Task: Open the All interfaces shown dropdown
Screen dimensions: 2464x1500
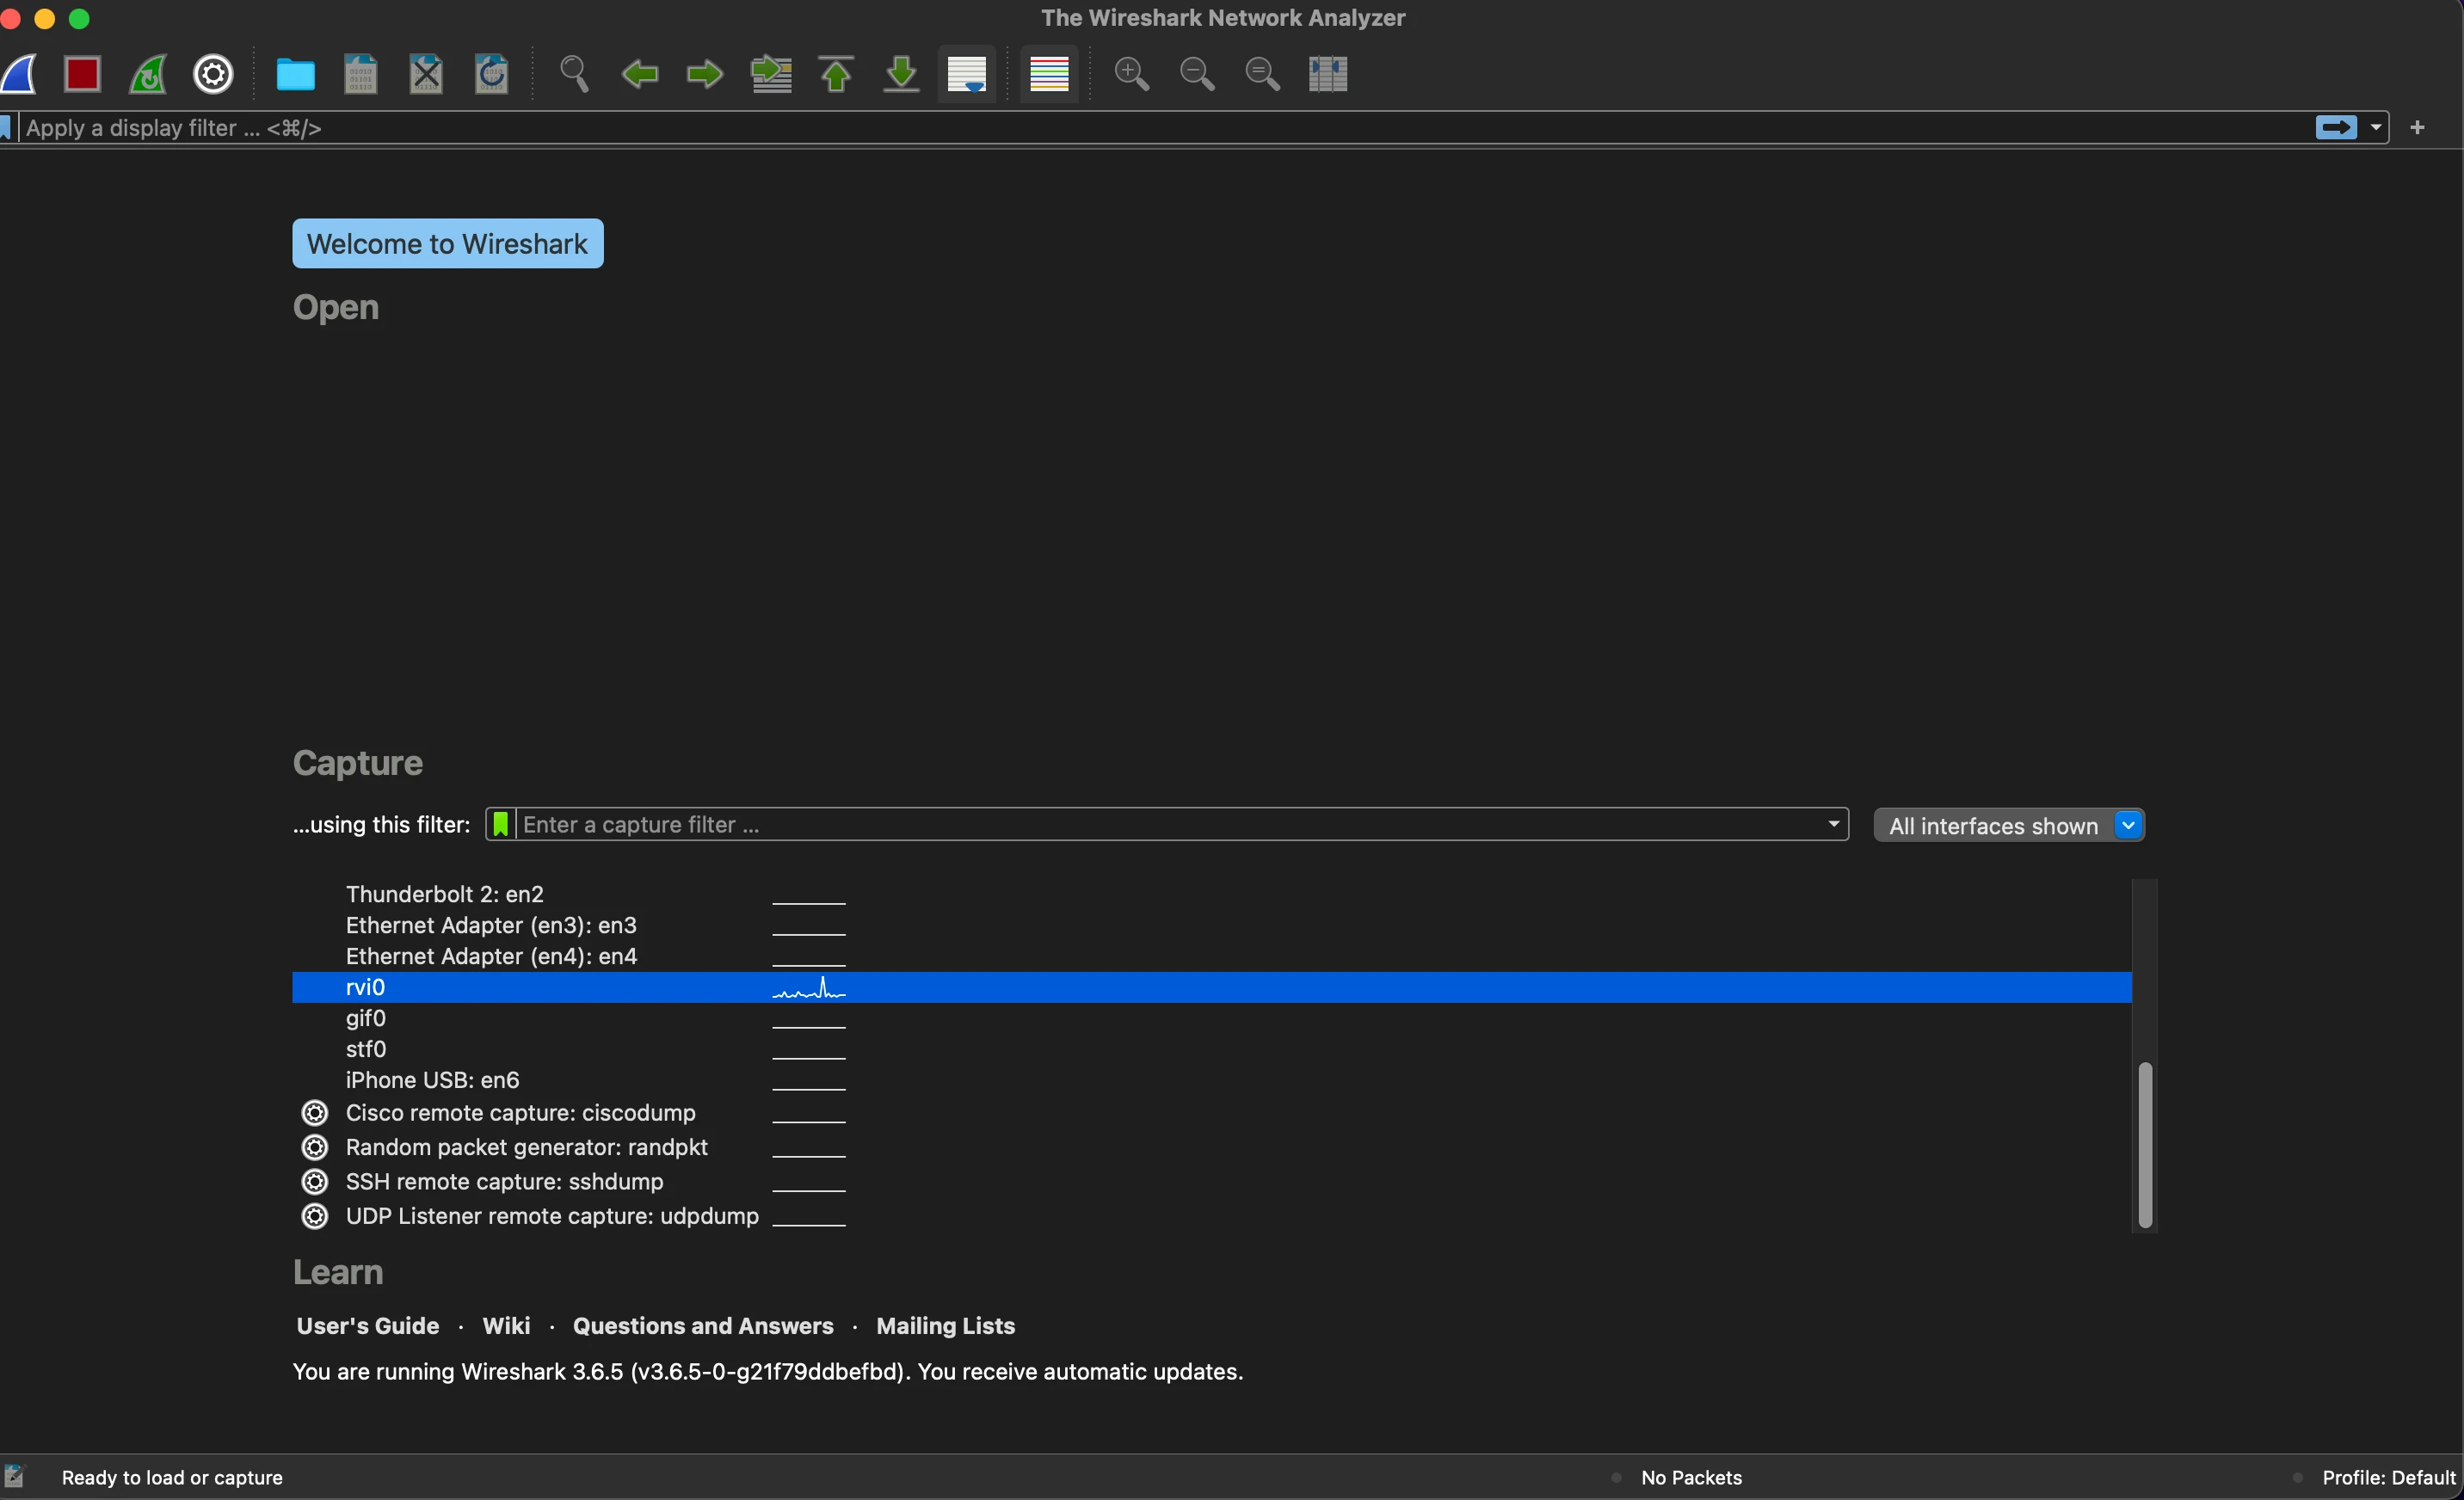Action: click(x=2009, y=826)
